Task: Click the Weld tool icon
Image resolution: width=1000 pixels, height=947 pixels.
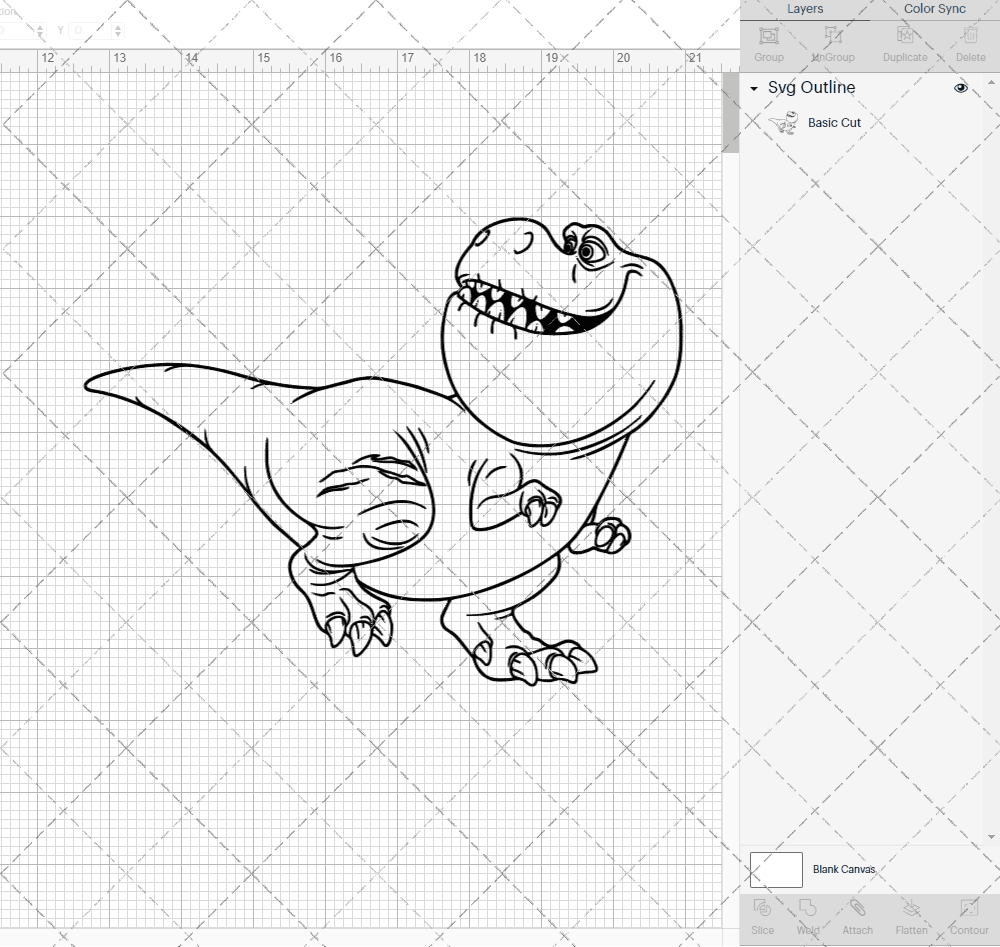Action: 807,908
